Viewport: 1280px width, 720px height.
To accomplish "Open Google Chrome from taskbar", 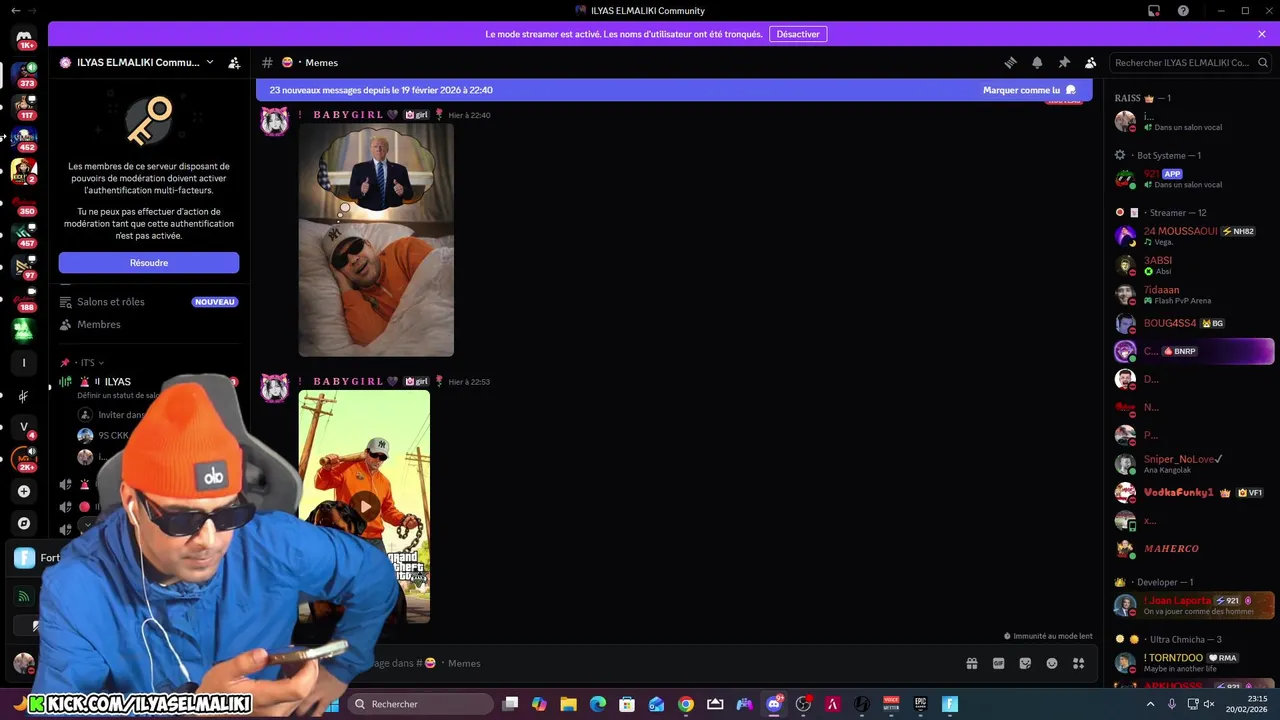I will click(x=686, y=704).
